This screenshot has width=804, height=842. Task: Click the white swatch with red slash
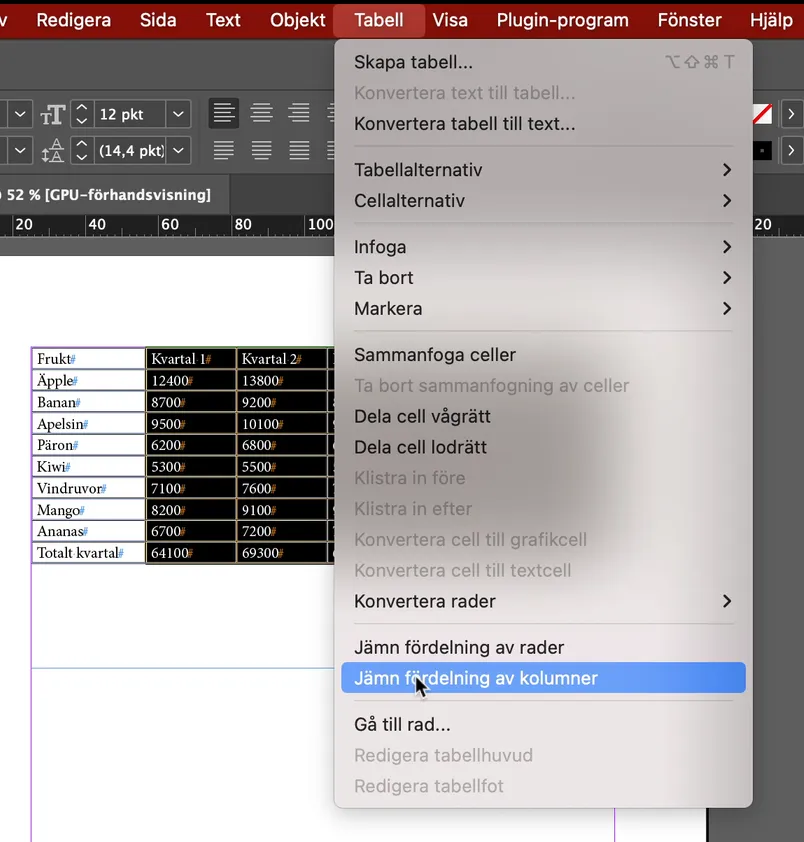pyautogui.click(x=762, y=114)
